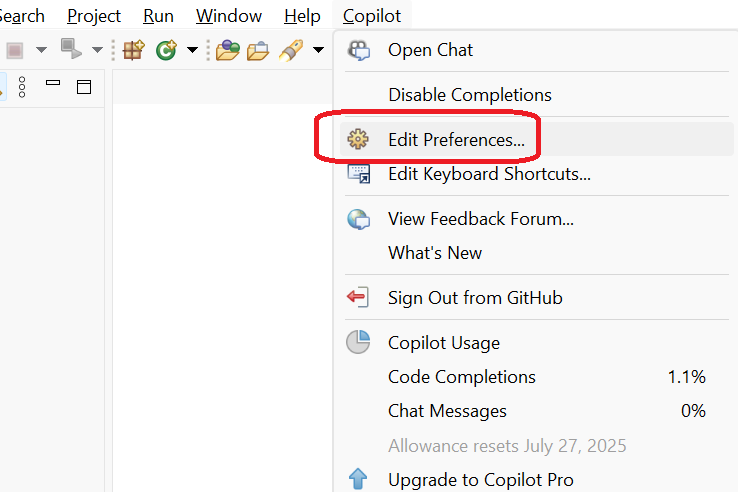
Task: Click Copilot Usage menu entry
Action: (537, 342)
